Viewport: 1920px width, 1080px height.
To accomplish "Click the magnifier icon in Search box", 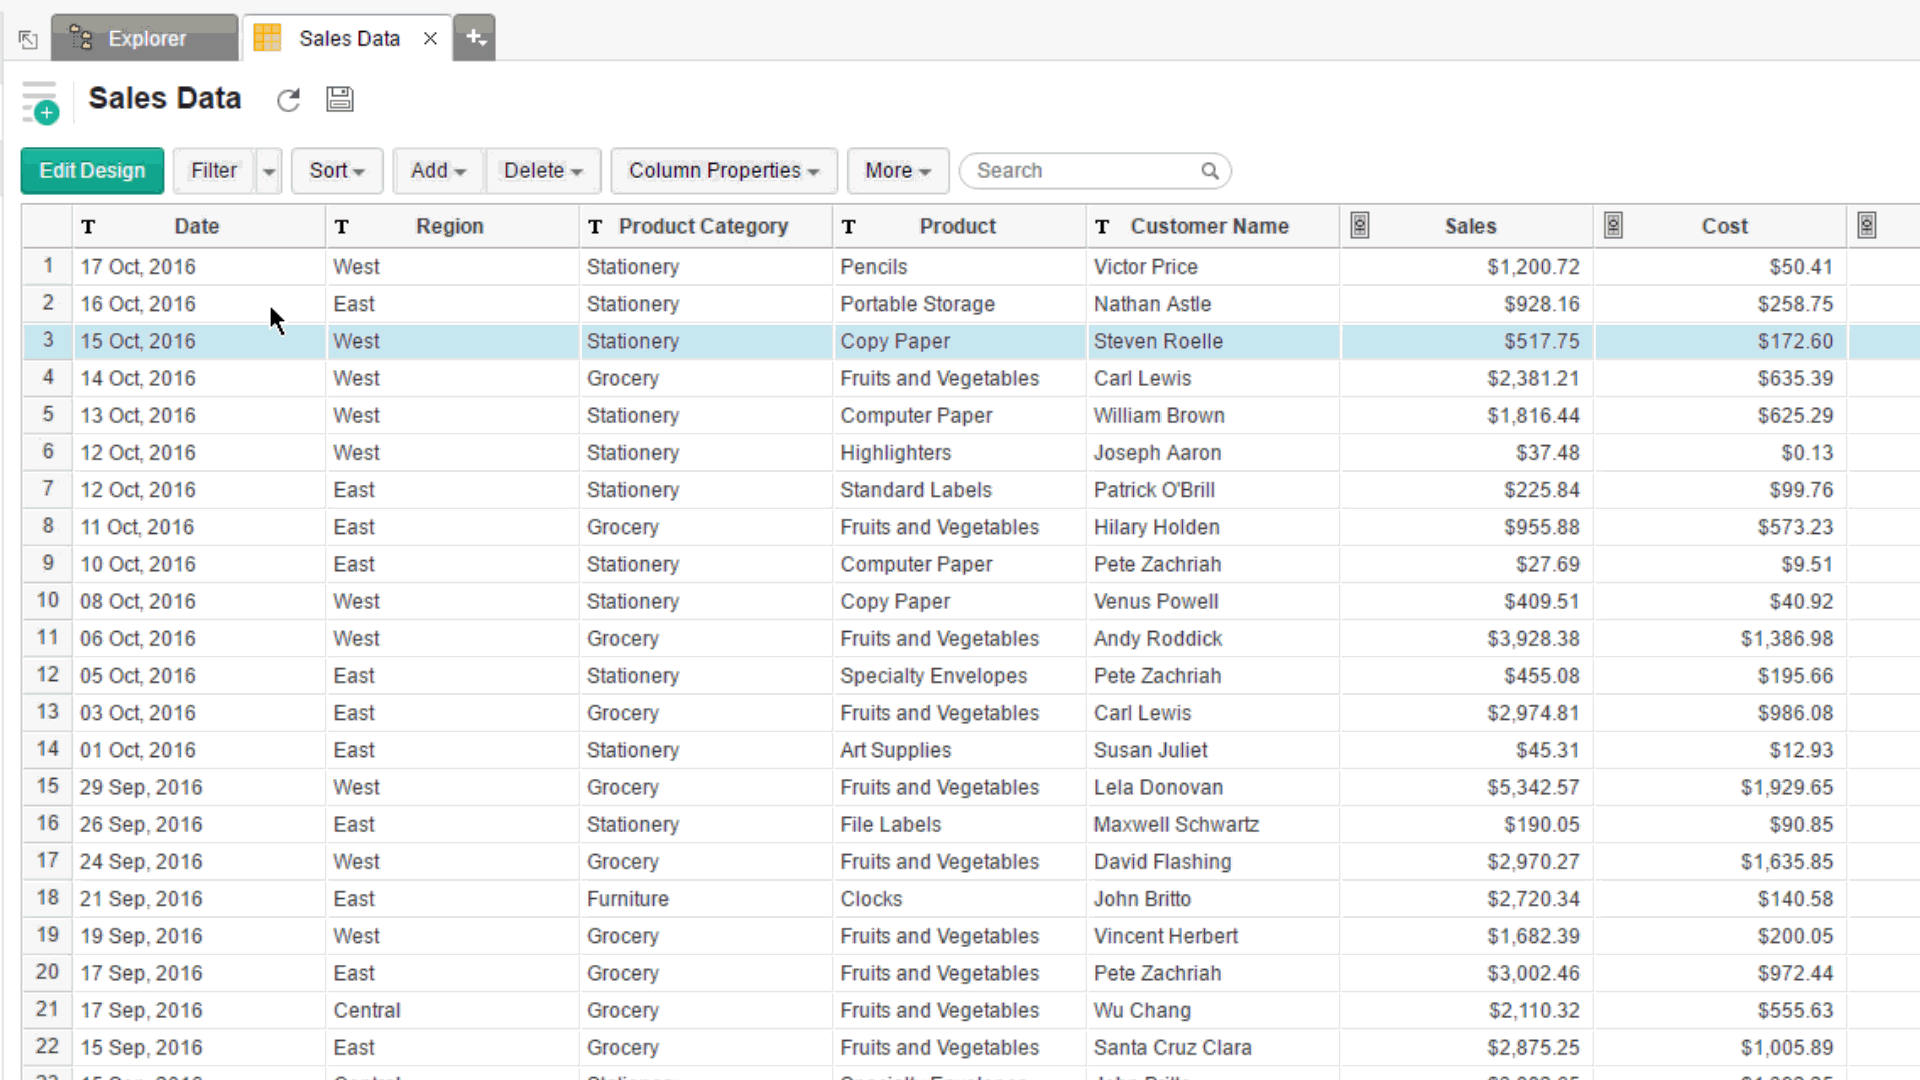I will tap(1210, 171).
